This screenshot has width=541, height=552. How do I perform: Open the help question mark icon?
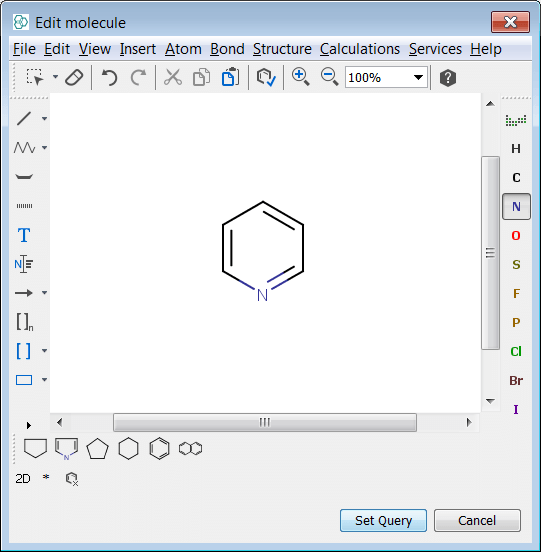coord(448,78)
